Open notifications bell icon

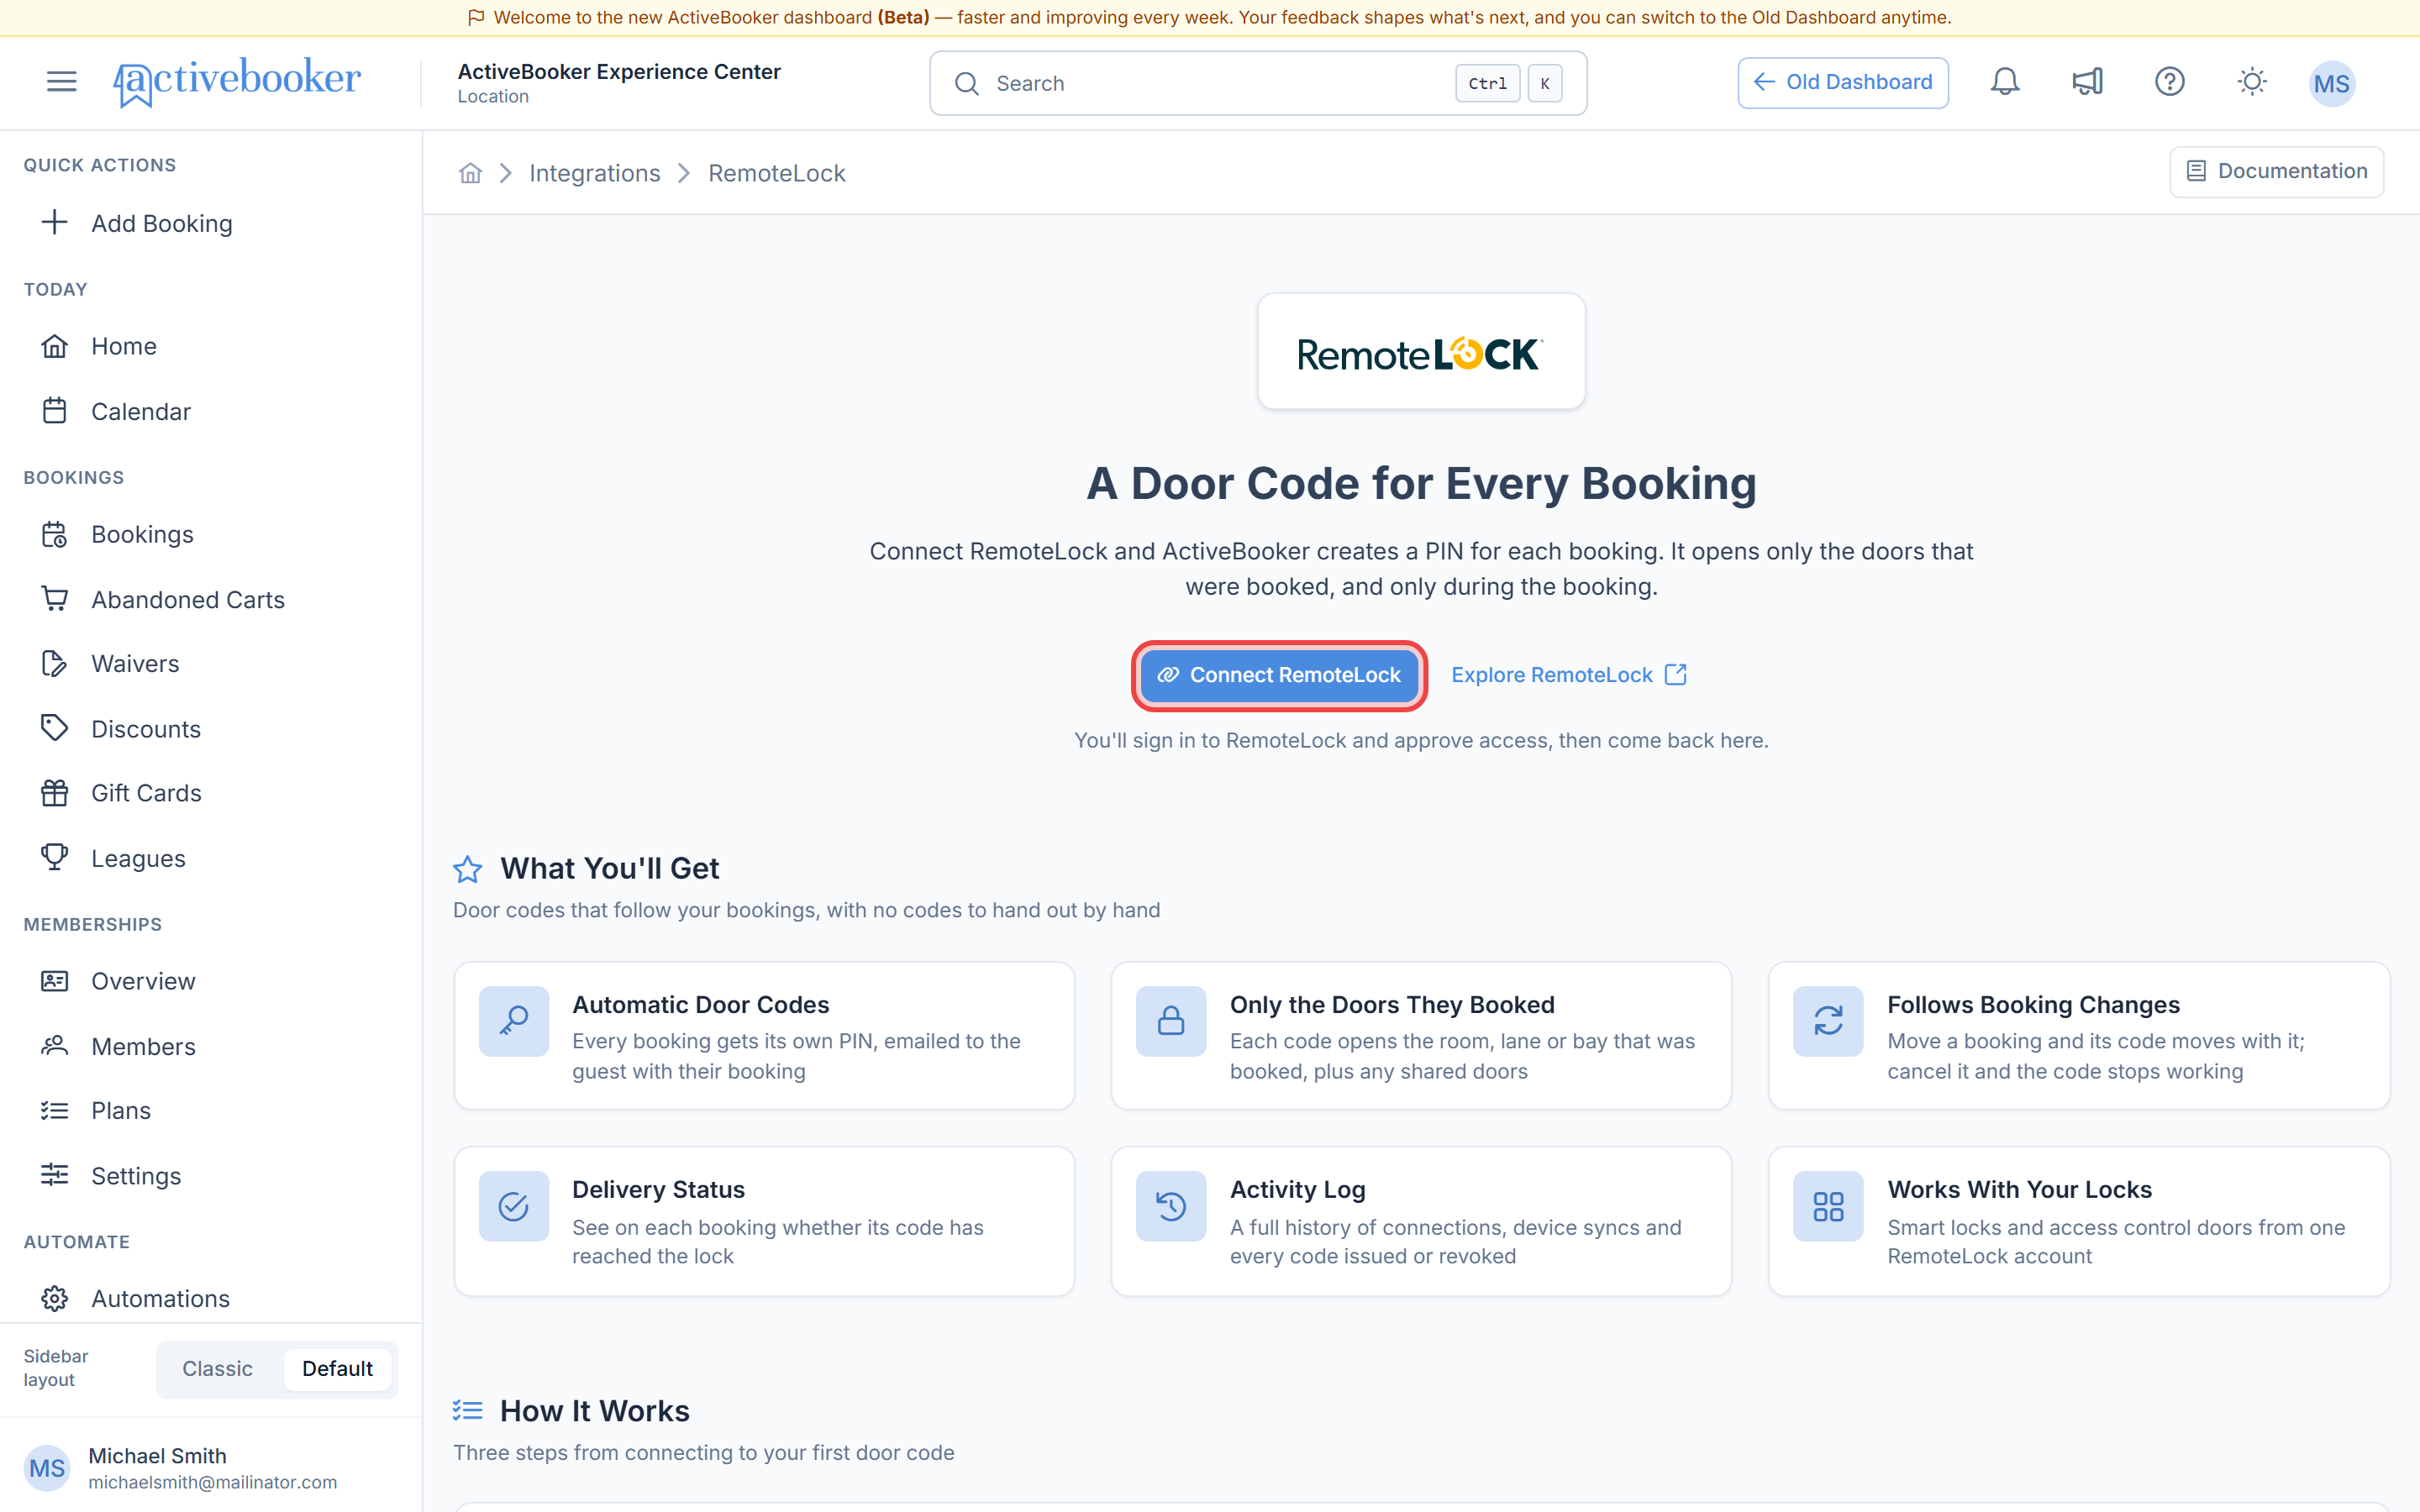2004,82
